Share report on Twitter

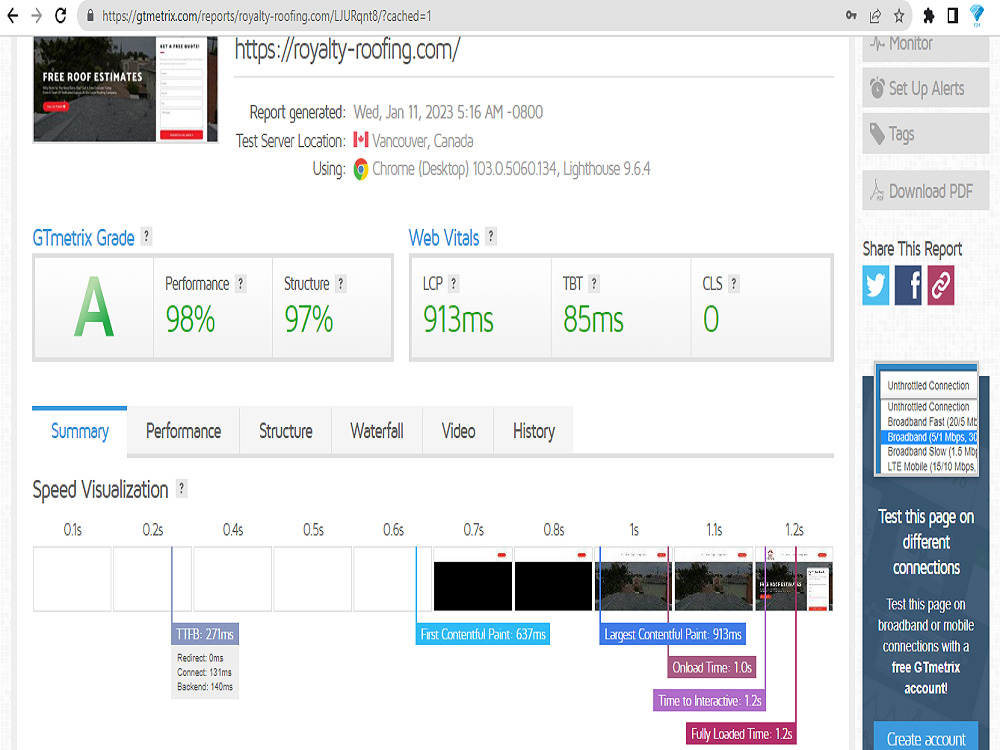tap(876, 285)
